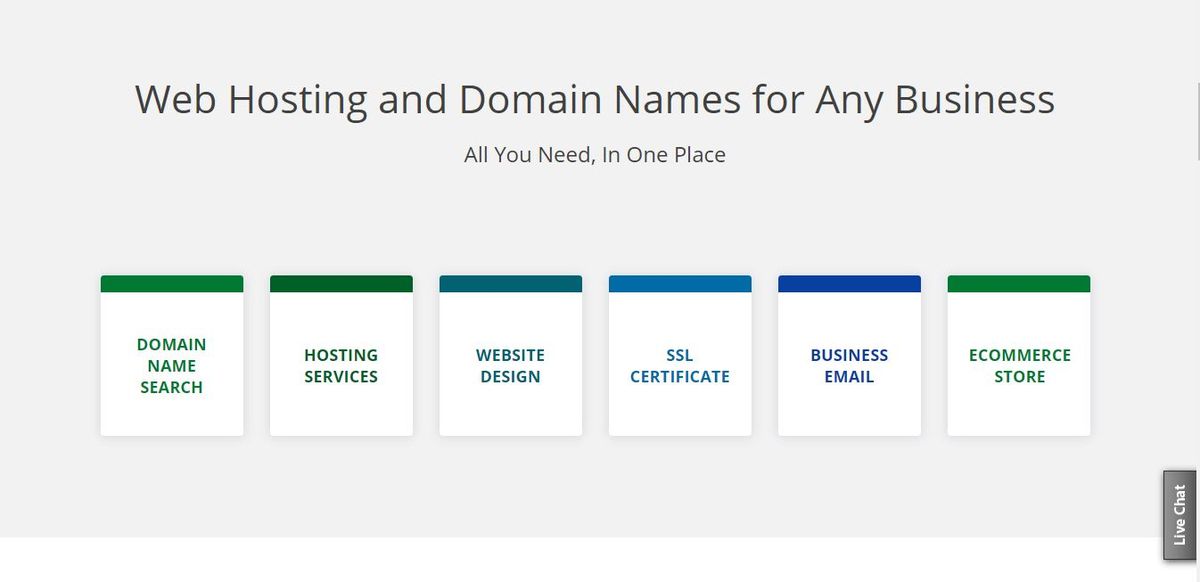Choose the SSL Certificate card
Viewport: 1200px width, 582px height.
click(680, 356)
